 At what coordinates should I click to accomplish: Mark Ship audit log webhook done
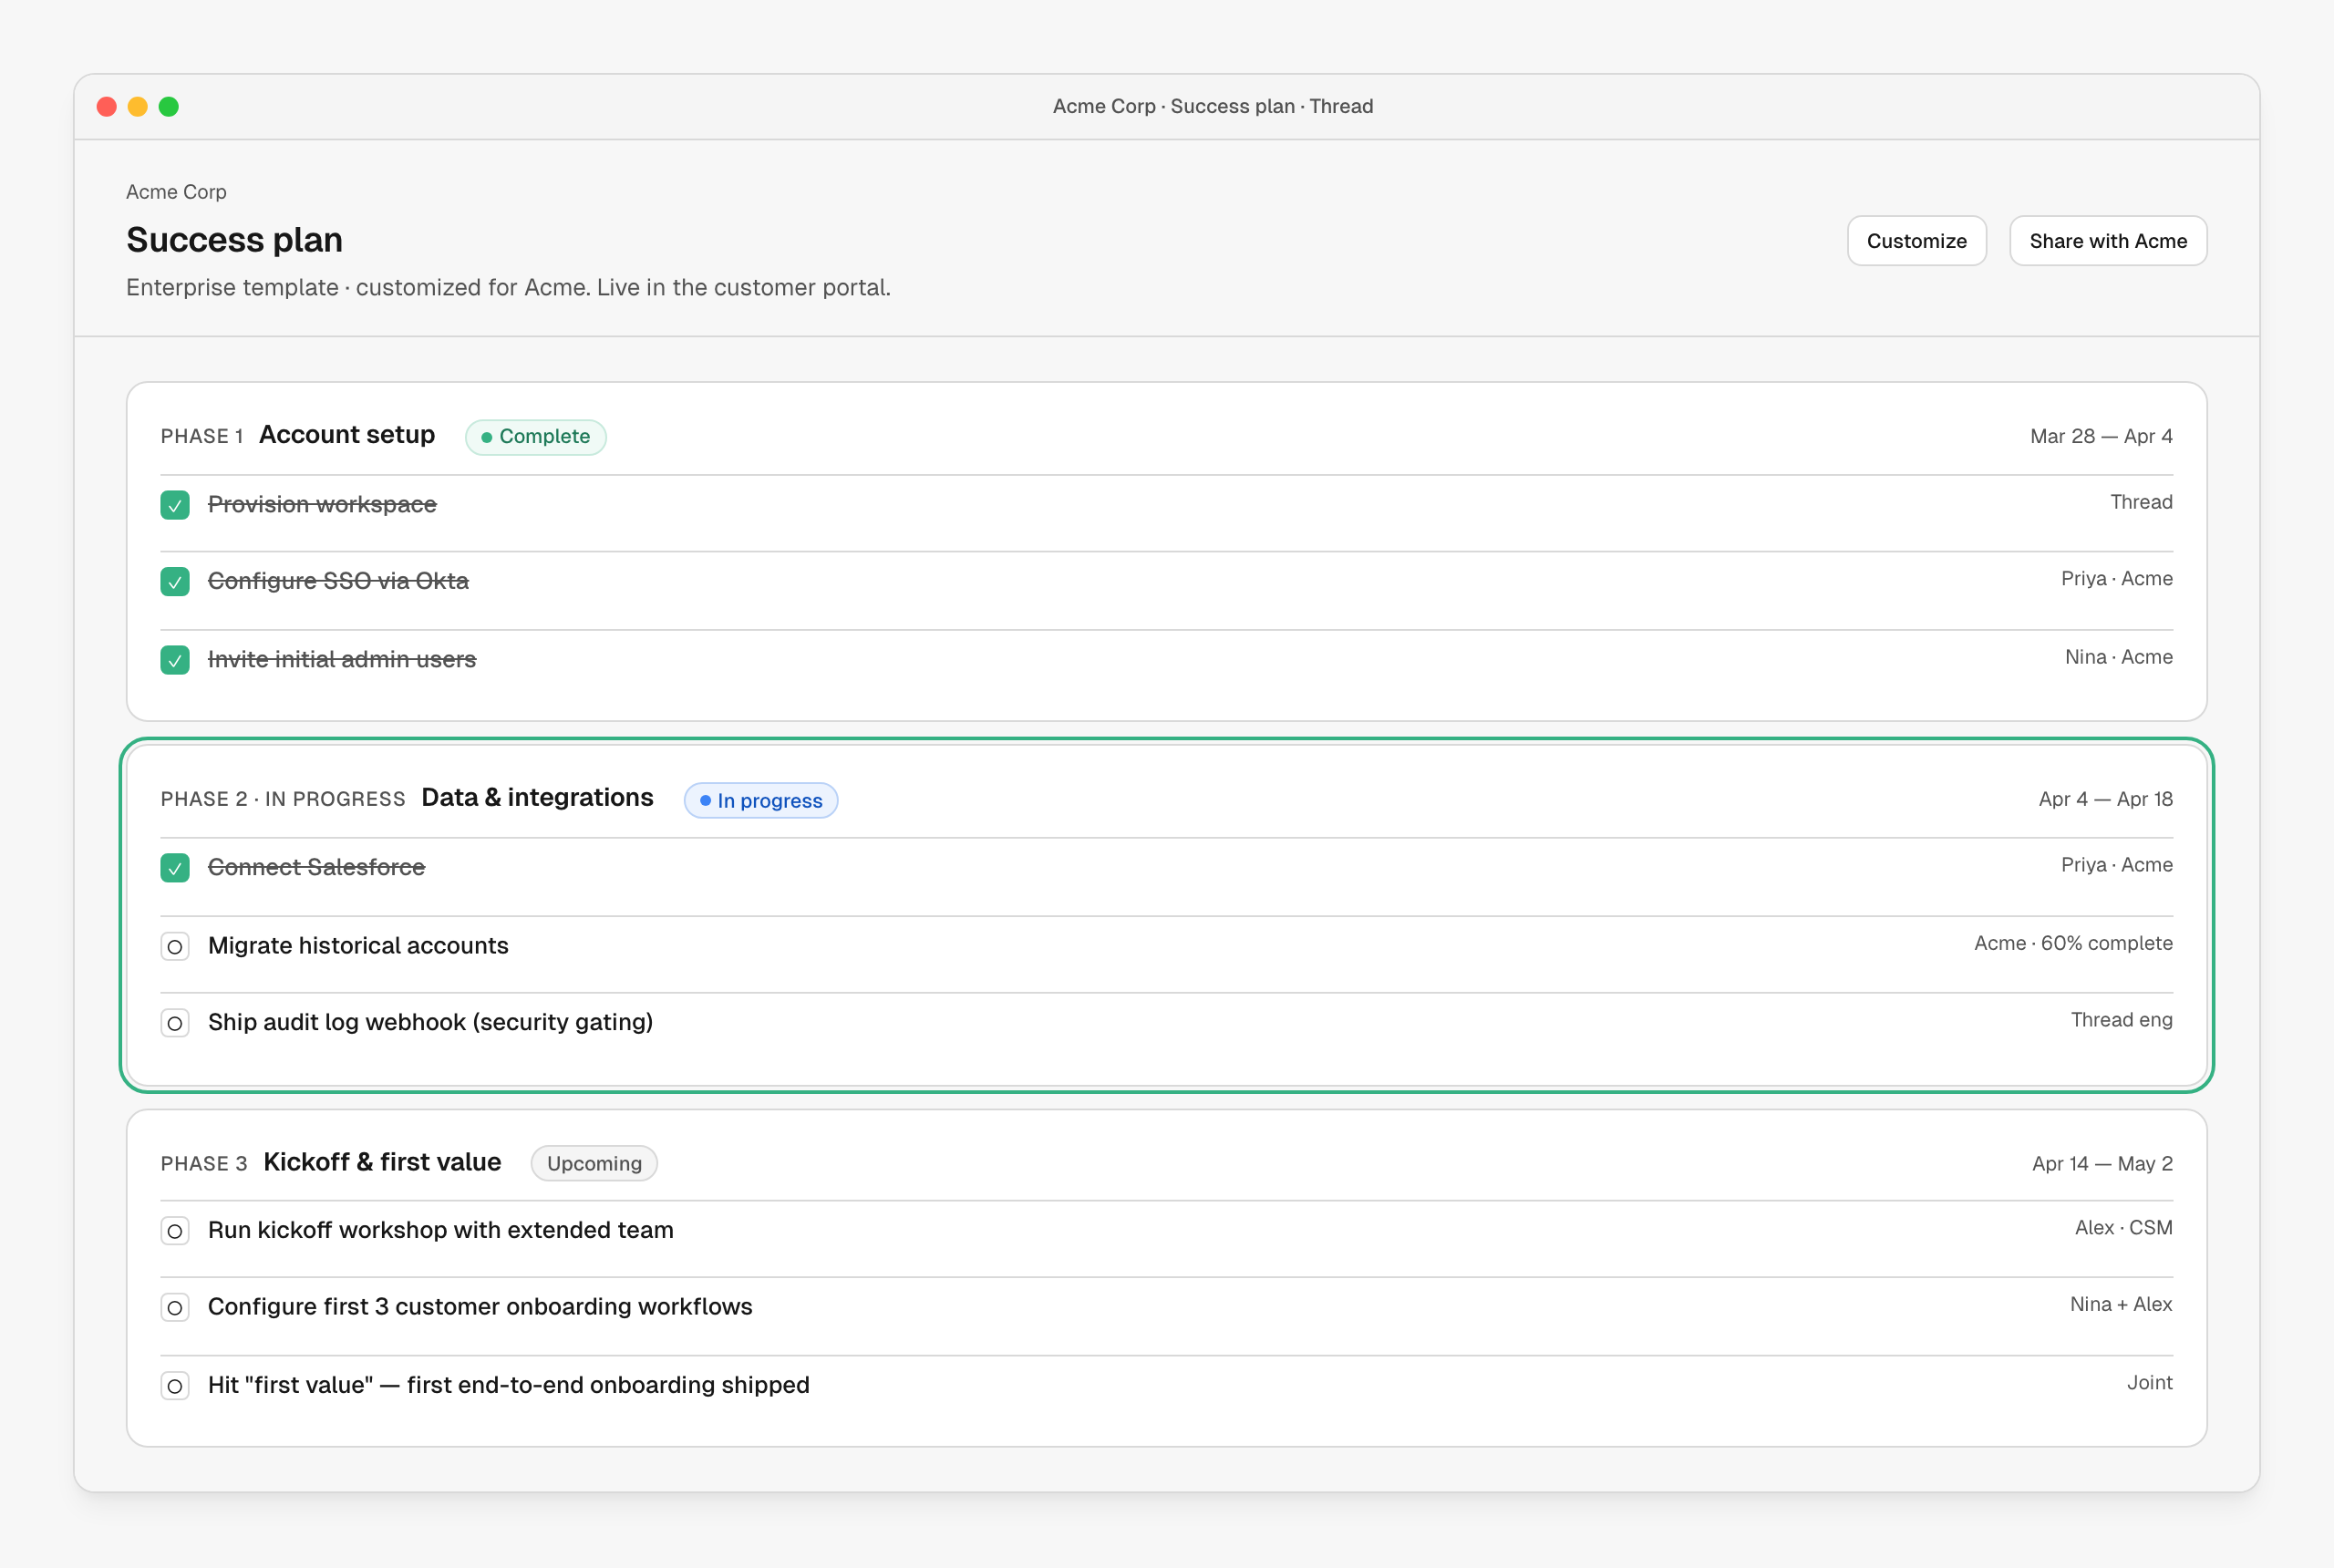point(175,1023)
